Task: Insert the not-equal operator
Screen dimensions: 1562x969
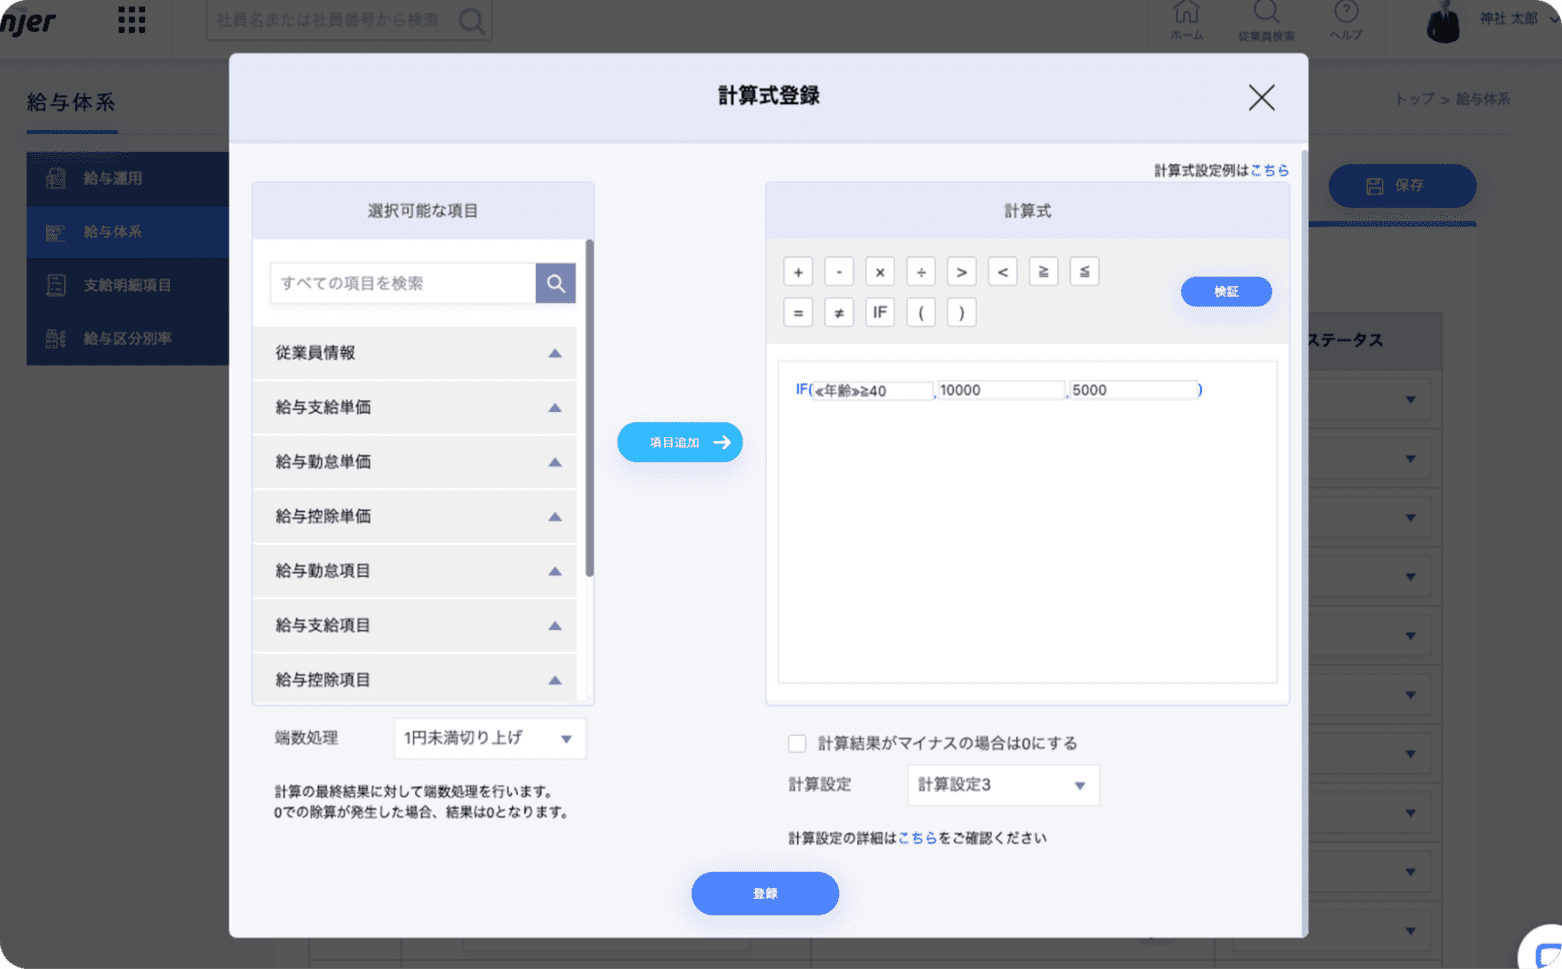Action: click(838, 313)
